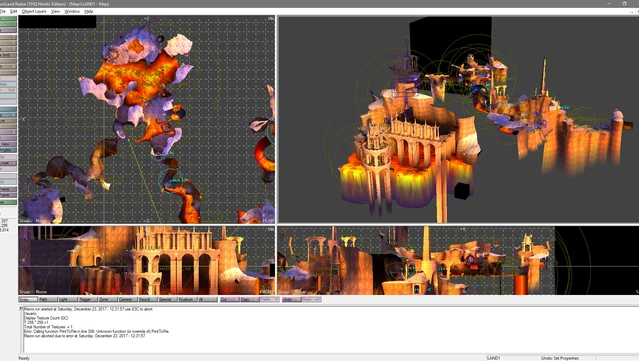Click the 'Display Texture Count (GC)' log line

[46, 318]
